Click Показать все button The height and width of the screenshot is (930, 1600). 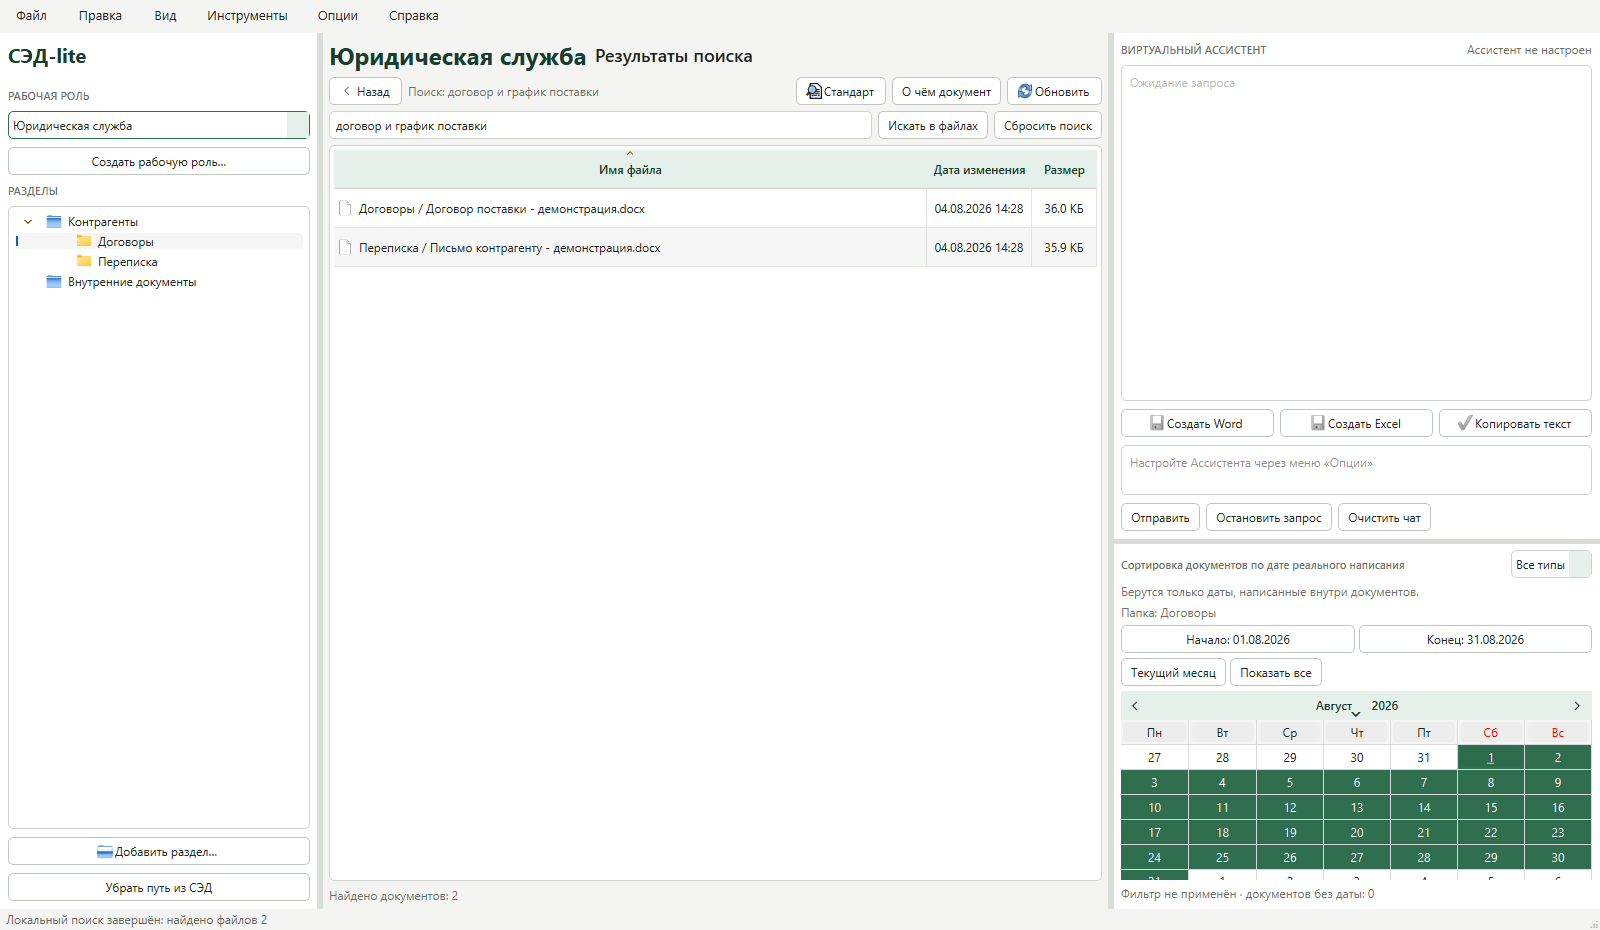click(x=1276, y=672)
